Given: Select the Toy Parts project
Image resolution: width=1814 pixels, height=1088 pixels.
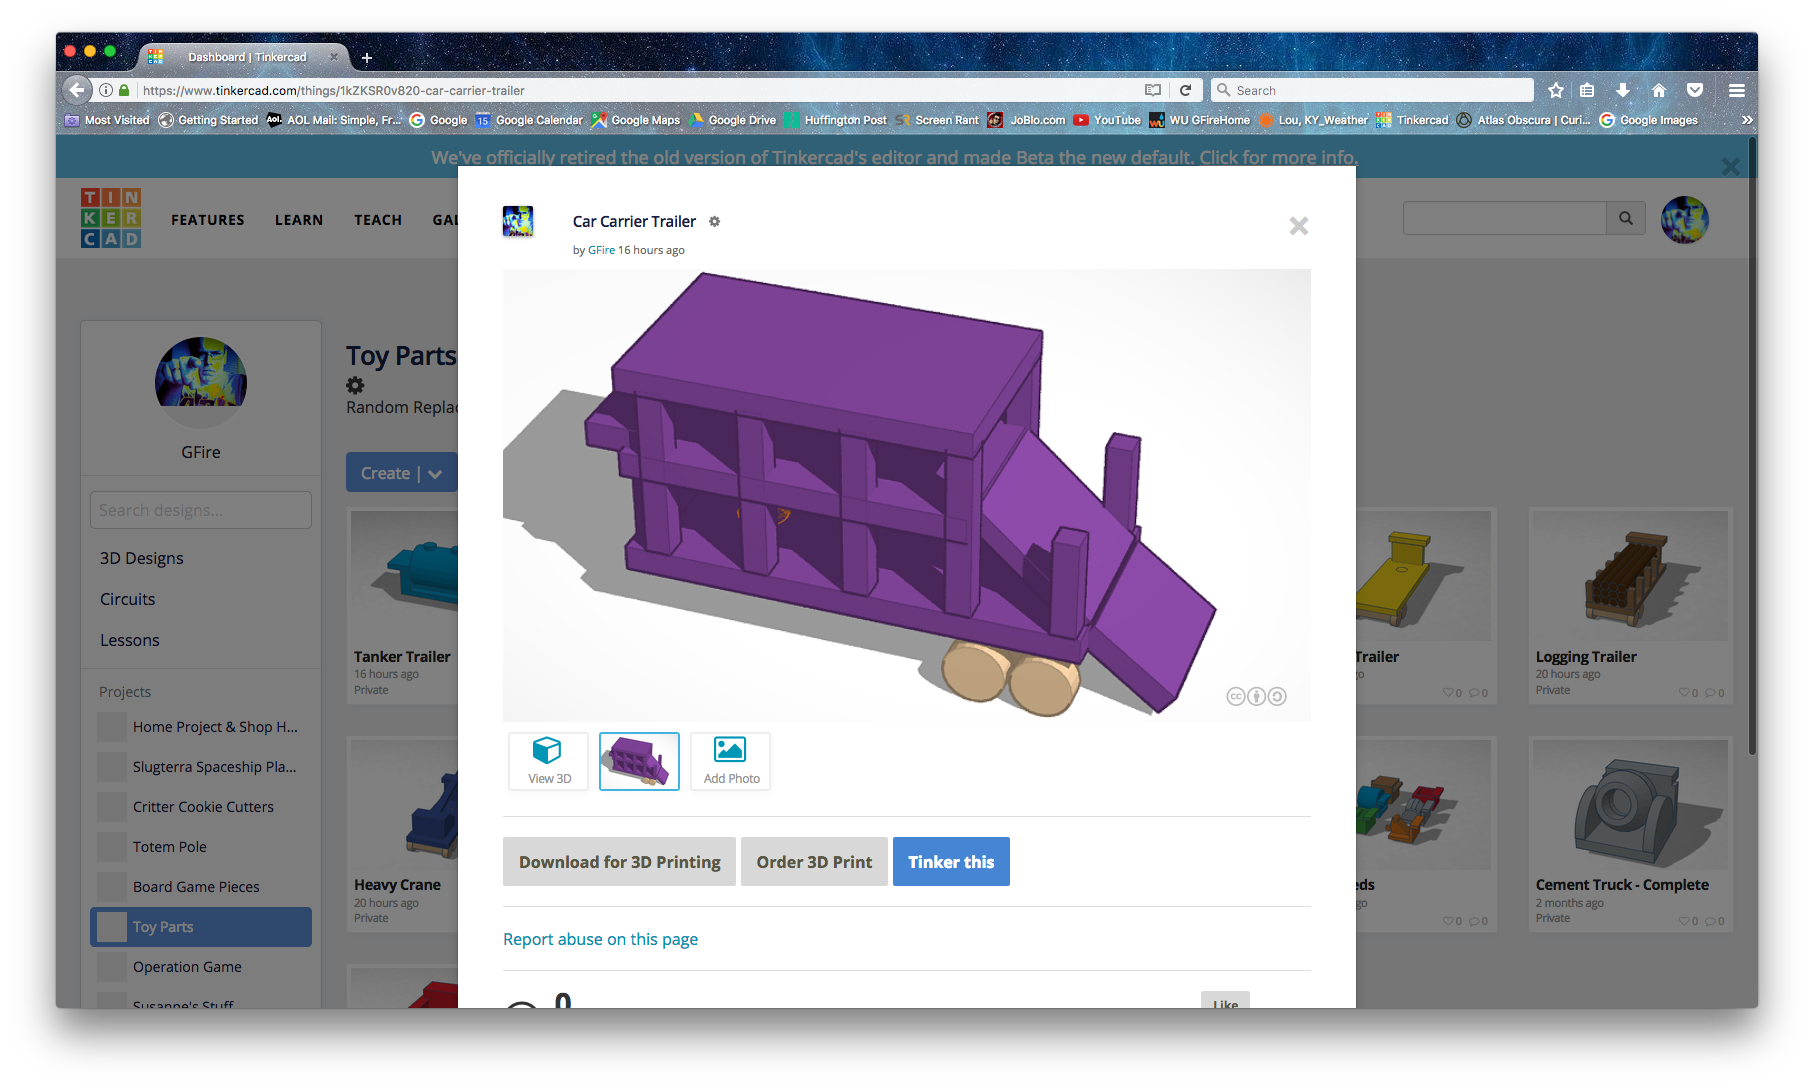Looking at the screenshot, I should pos(201,927).
